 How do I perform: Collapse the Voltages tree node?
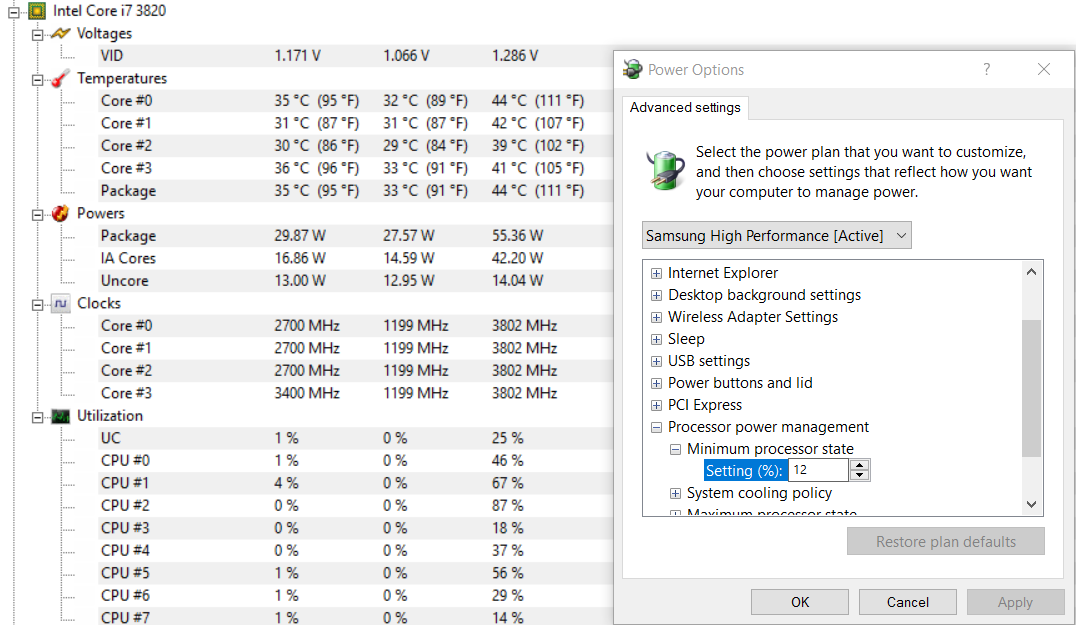(x=38, y=34)
